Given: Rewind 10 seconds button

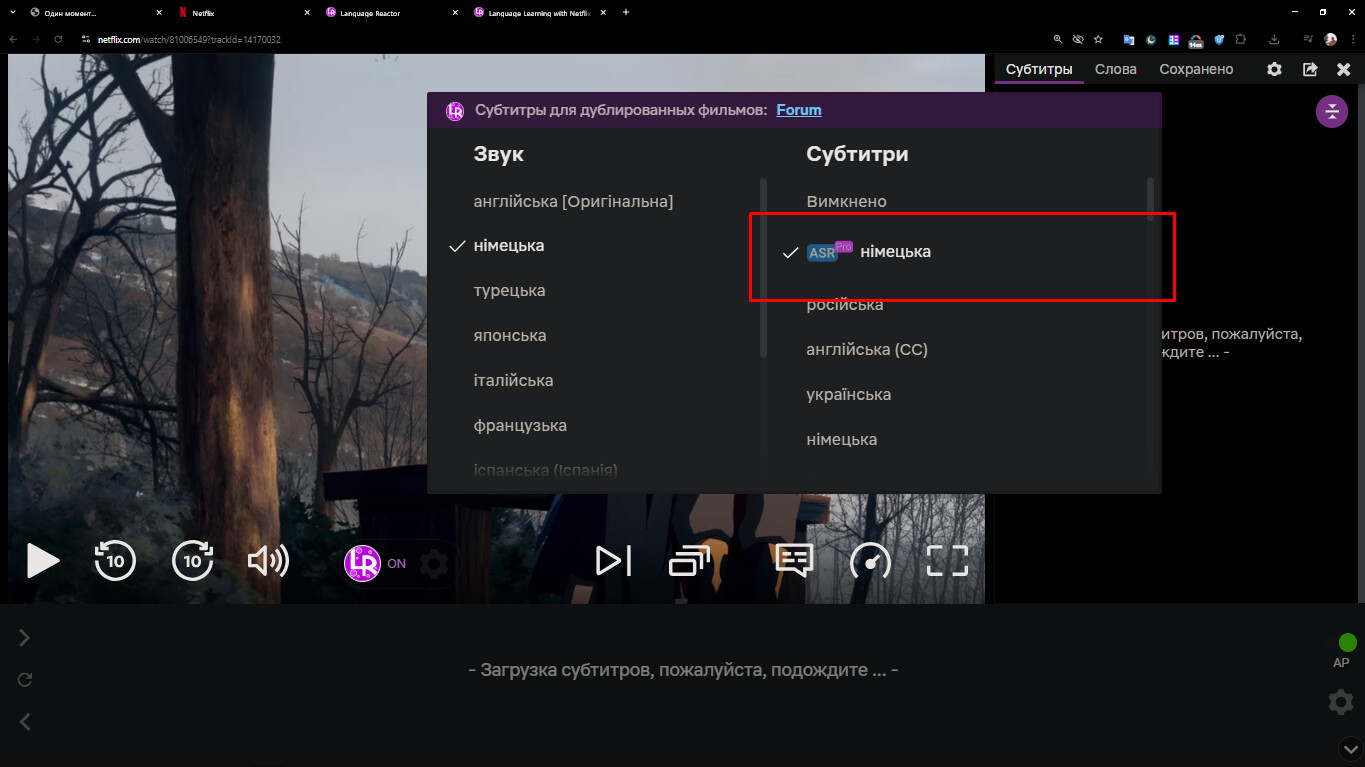Looking at the screenshot, I should [115, 561].
